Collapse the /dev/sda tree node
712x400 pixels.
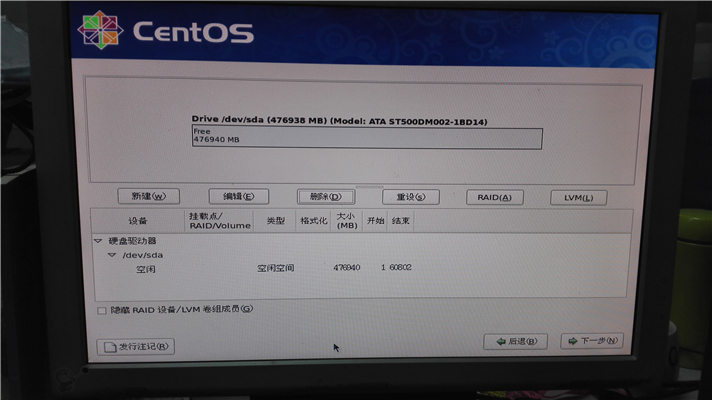(112, 255)
